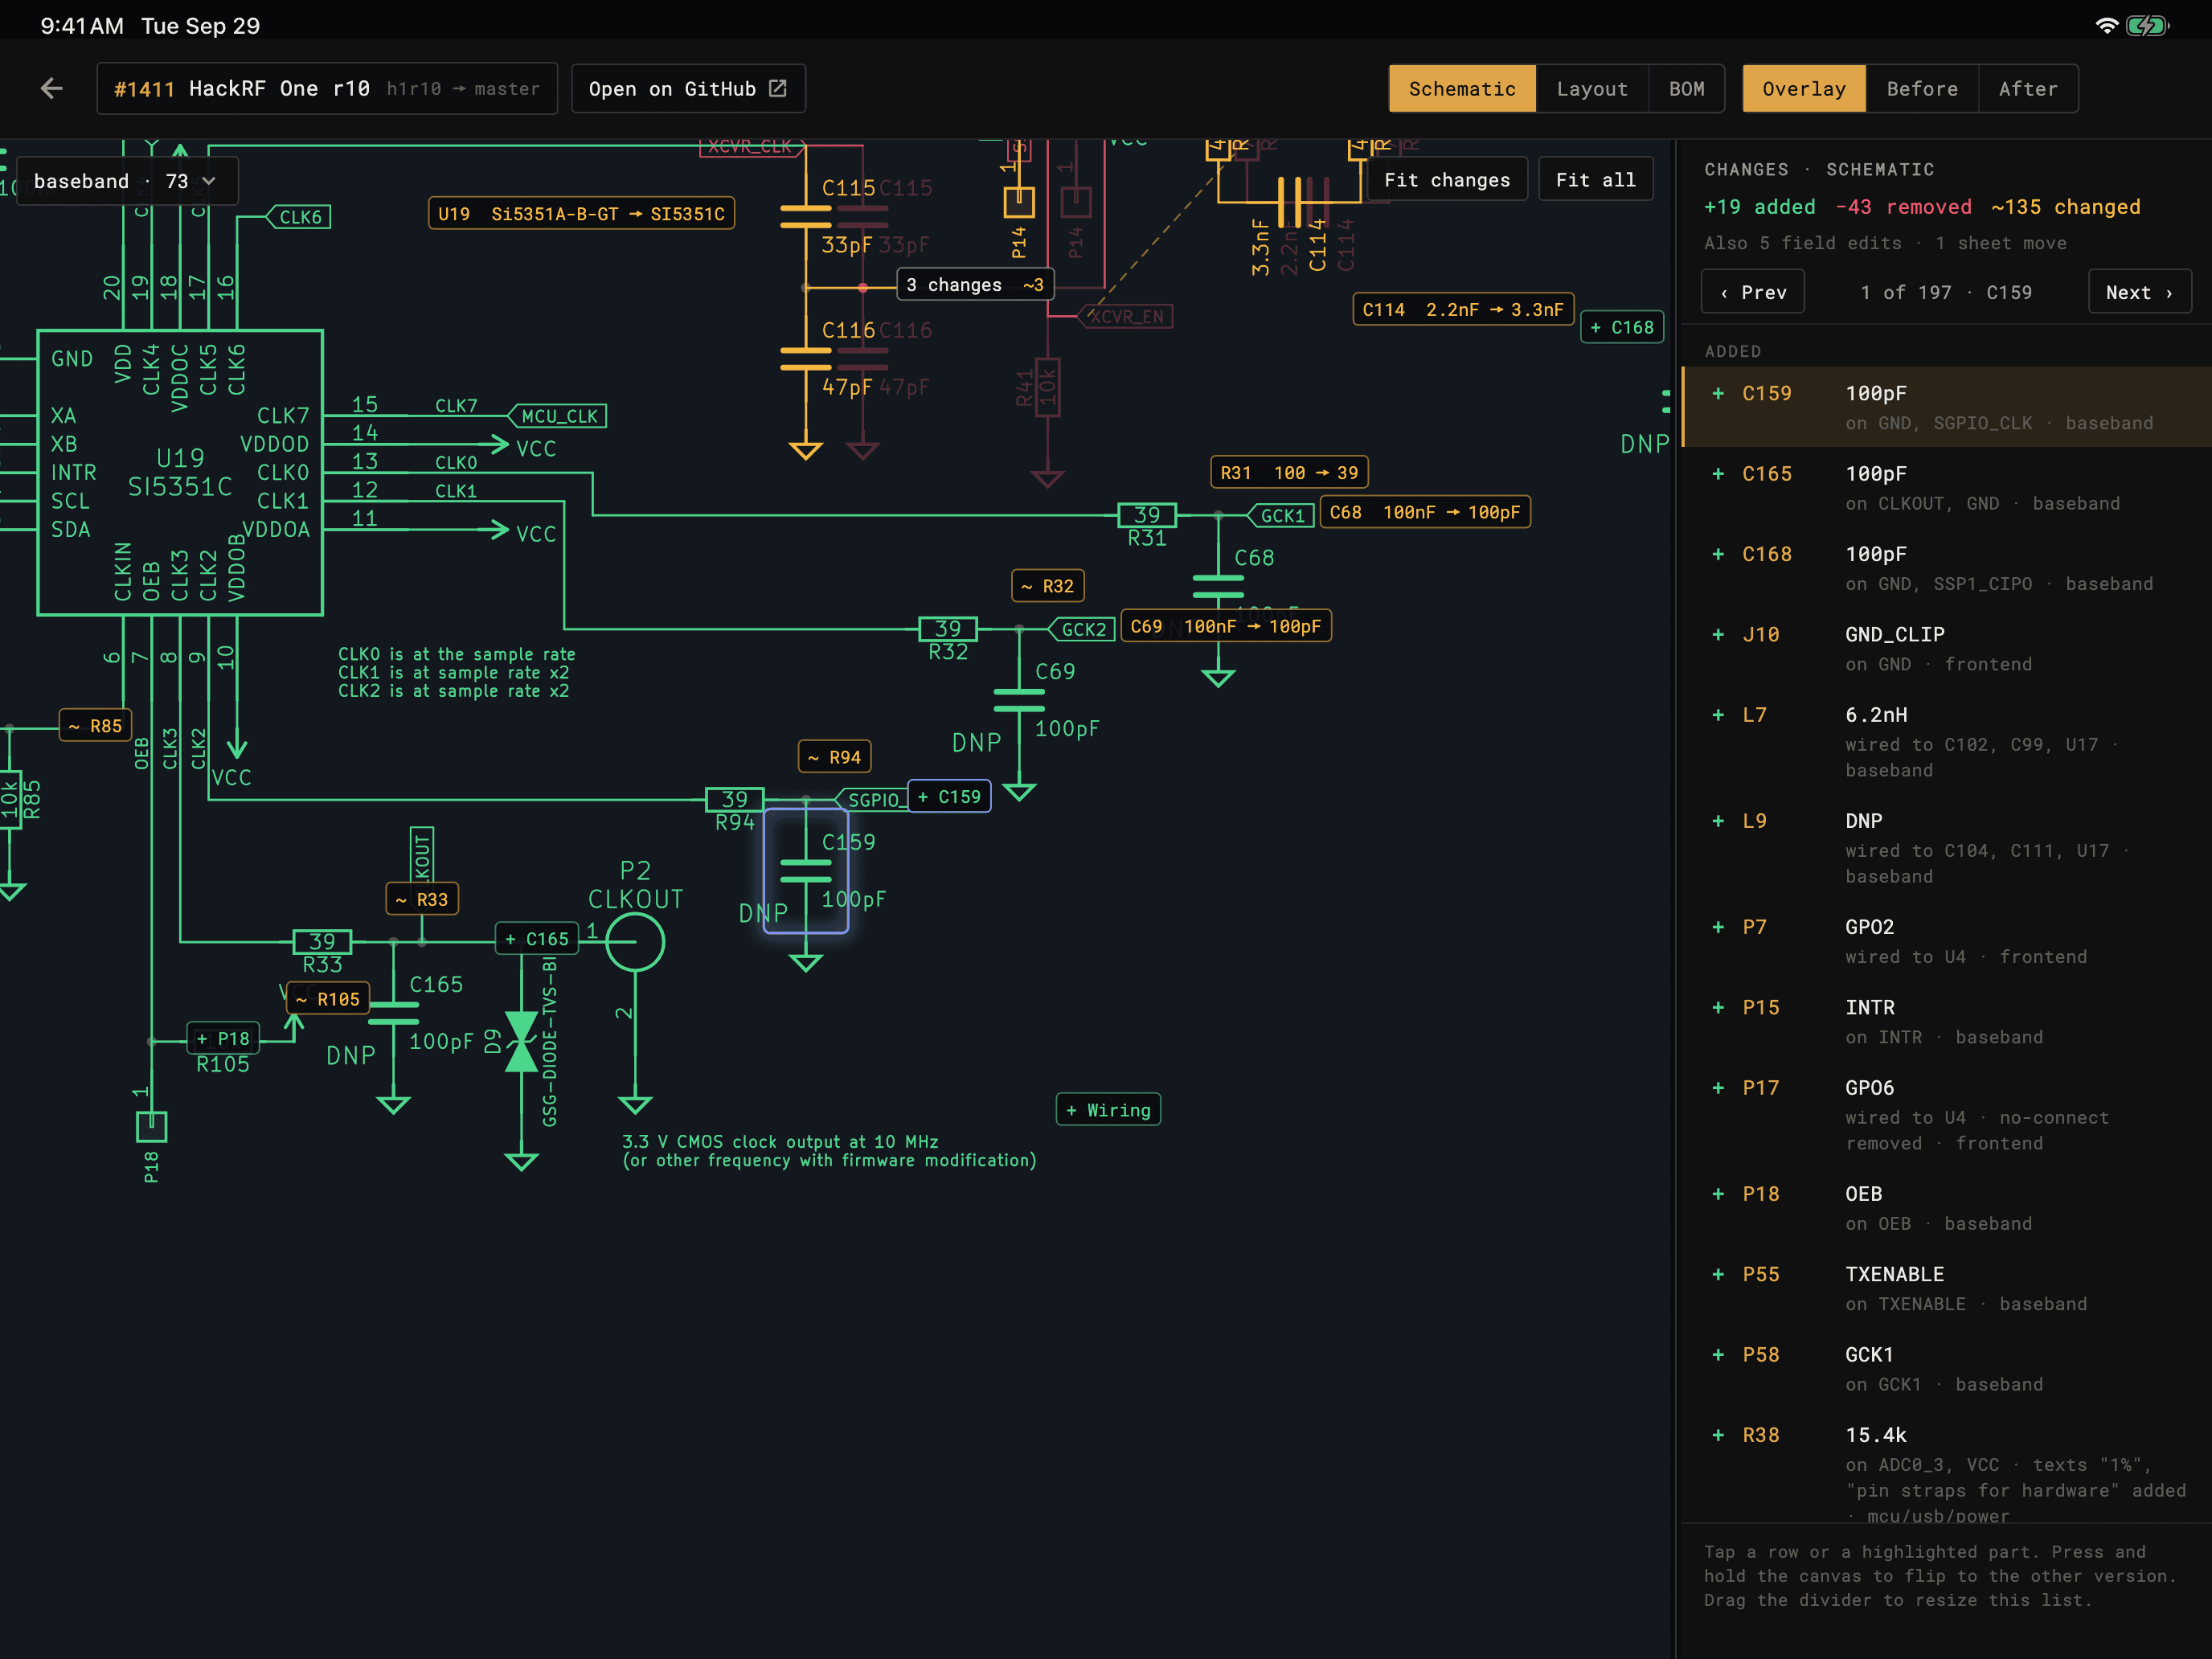Viewport: 2212px width, 1659px height.
Task: Select the C159 100pF row in the added list
Action: tap(1947, 407)
